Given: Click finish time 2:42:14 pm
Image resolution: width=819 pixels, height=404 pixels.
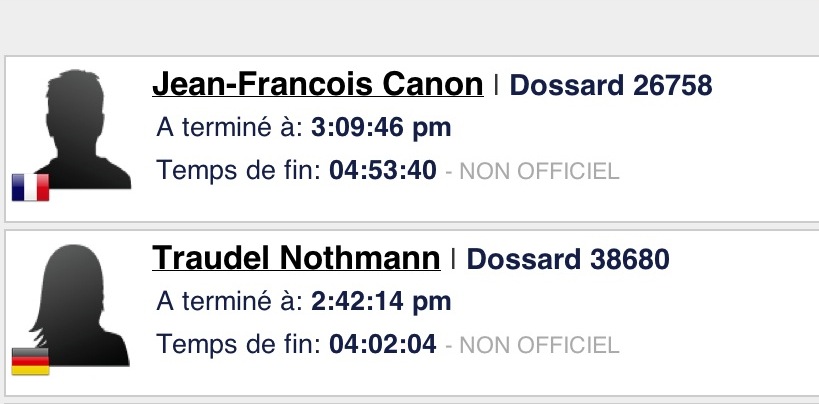Looking at the screenshot, I should tap(381, 302).
